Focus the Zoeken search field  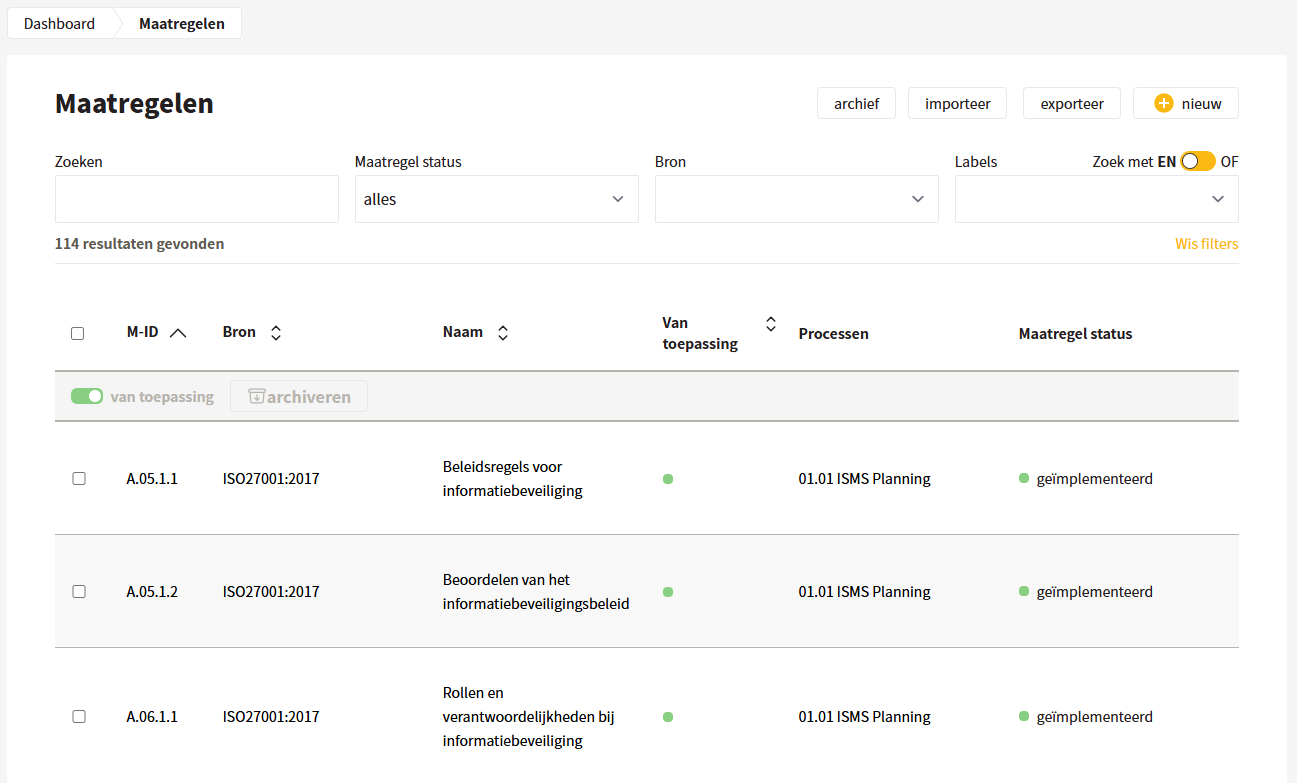(x=197, y=199)
